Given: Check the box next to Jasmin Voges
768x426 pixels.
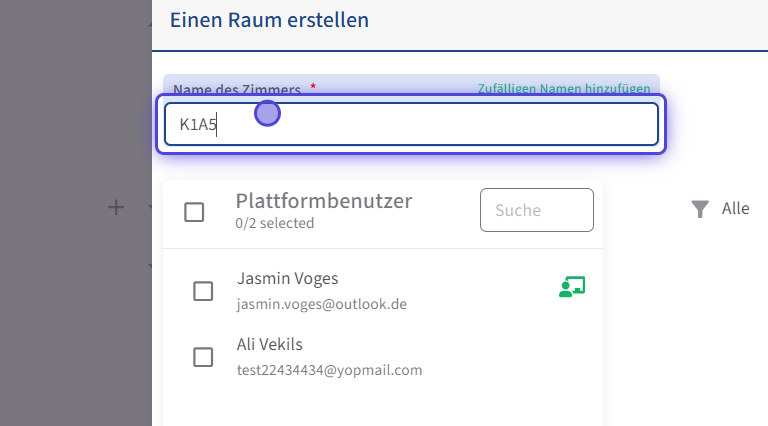Looking at the screenshot, I should [203, 291].
